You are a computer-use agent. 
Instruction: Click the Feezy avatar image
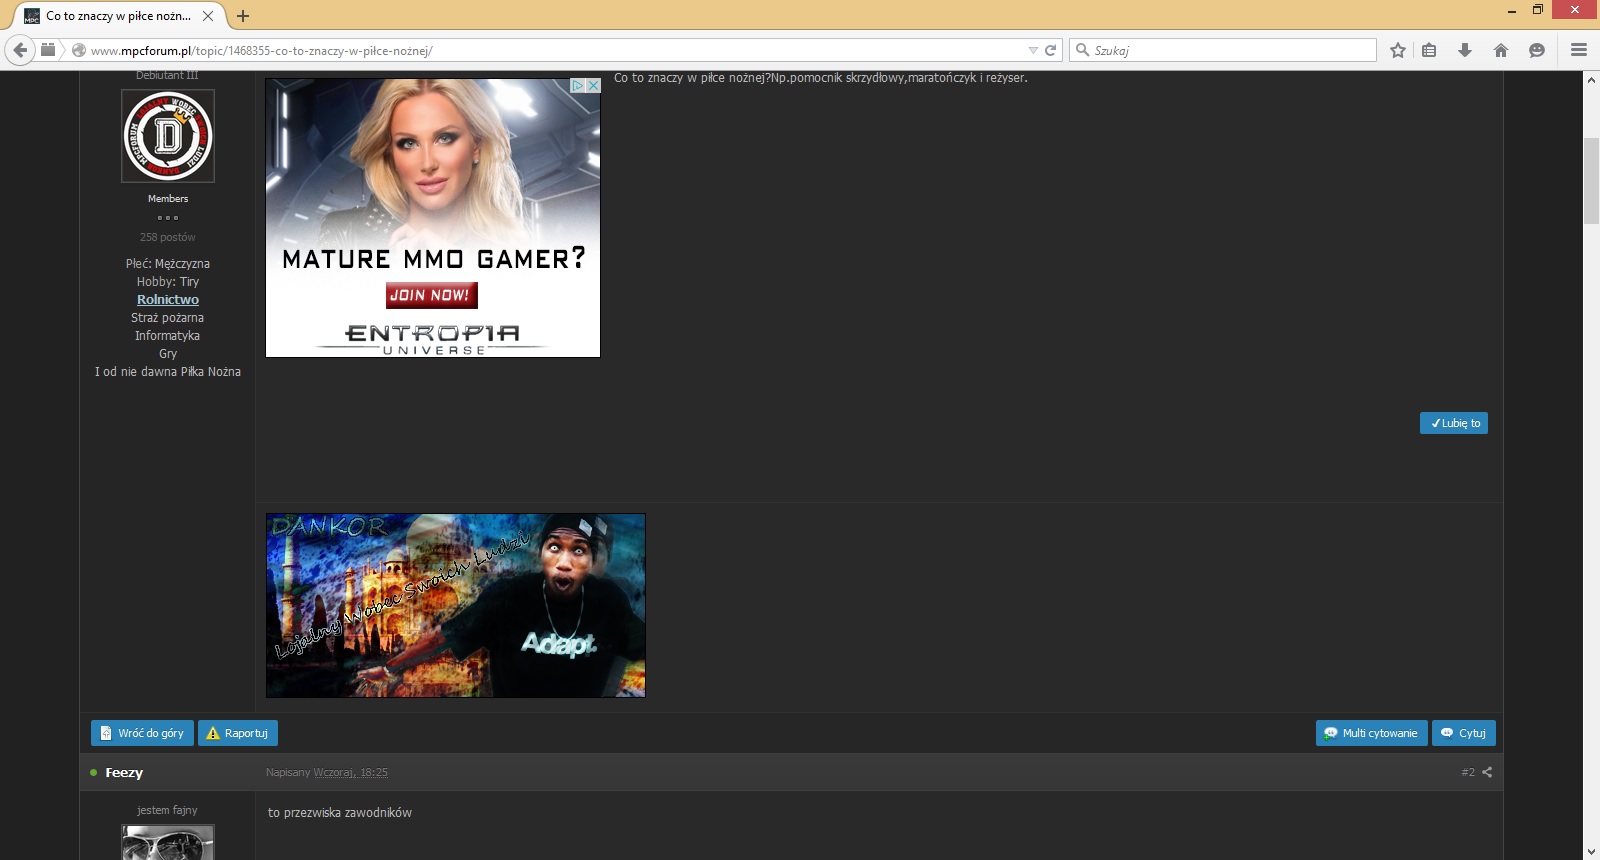(168, 842)
